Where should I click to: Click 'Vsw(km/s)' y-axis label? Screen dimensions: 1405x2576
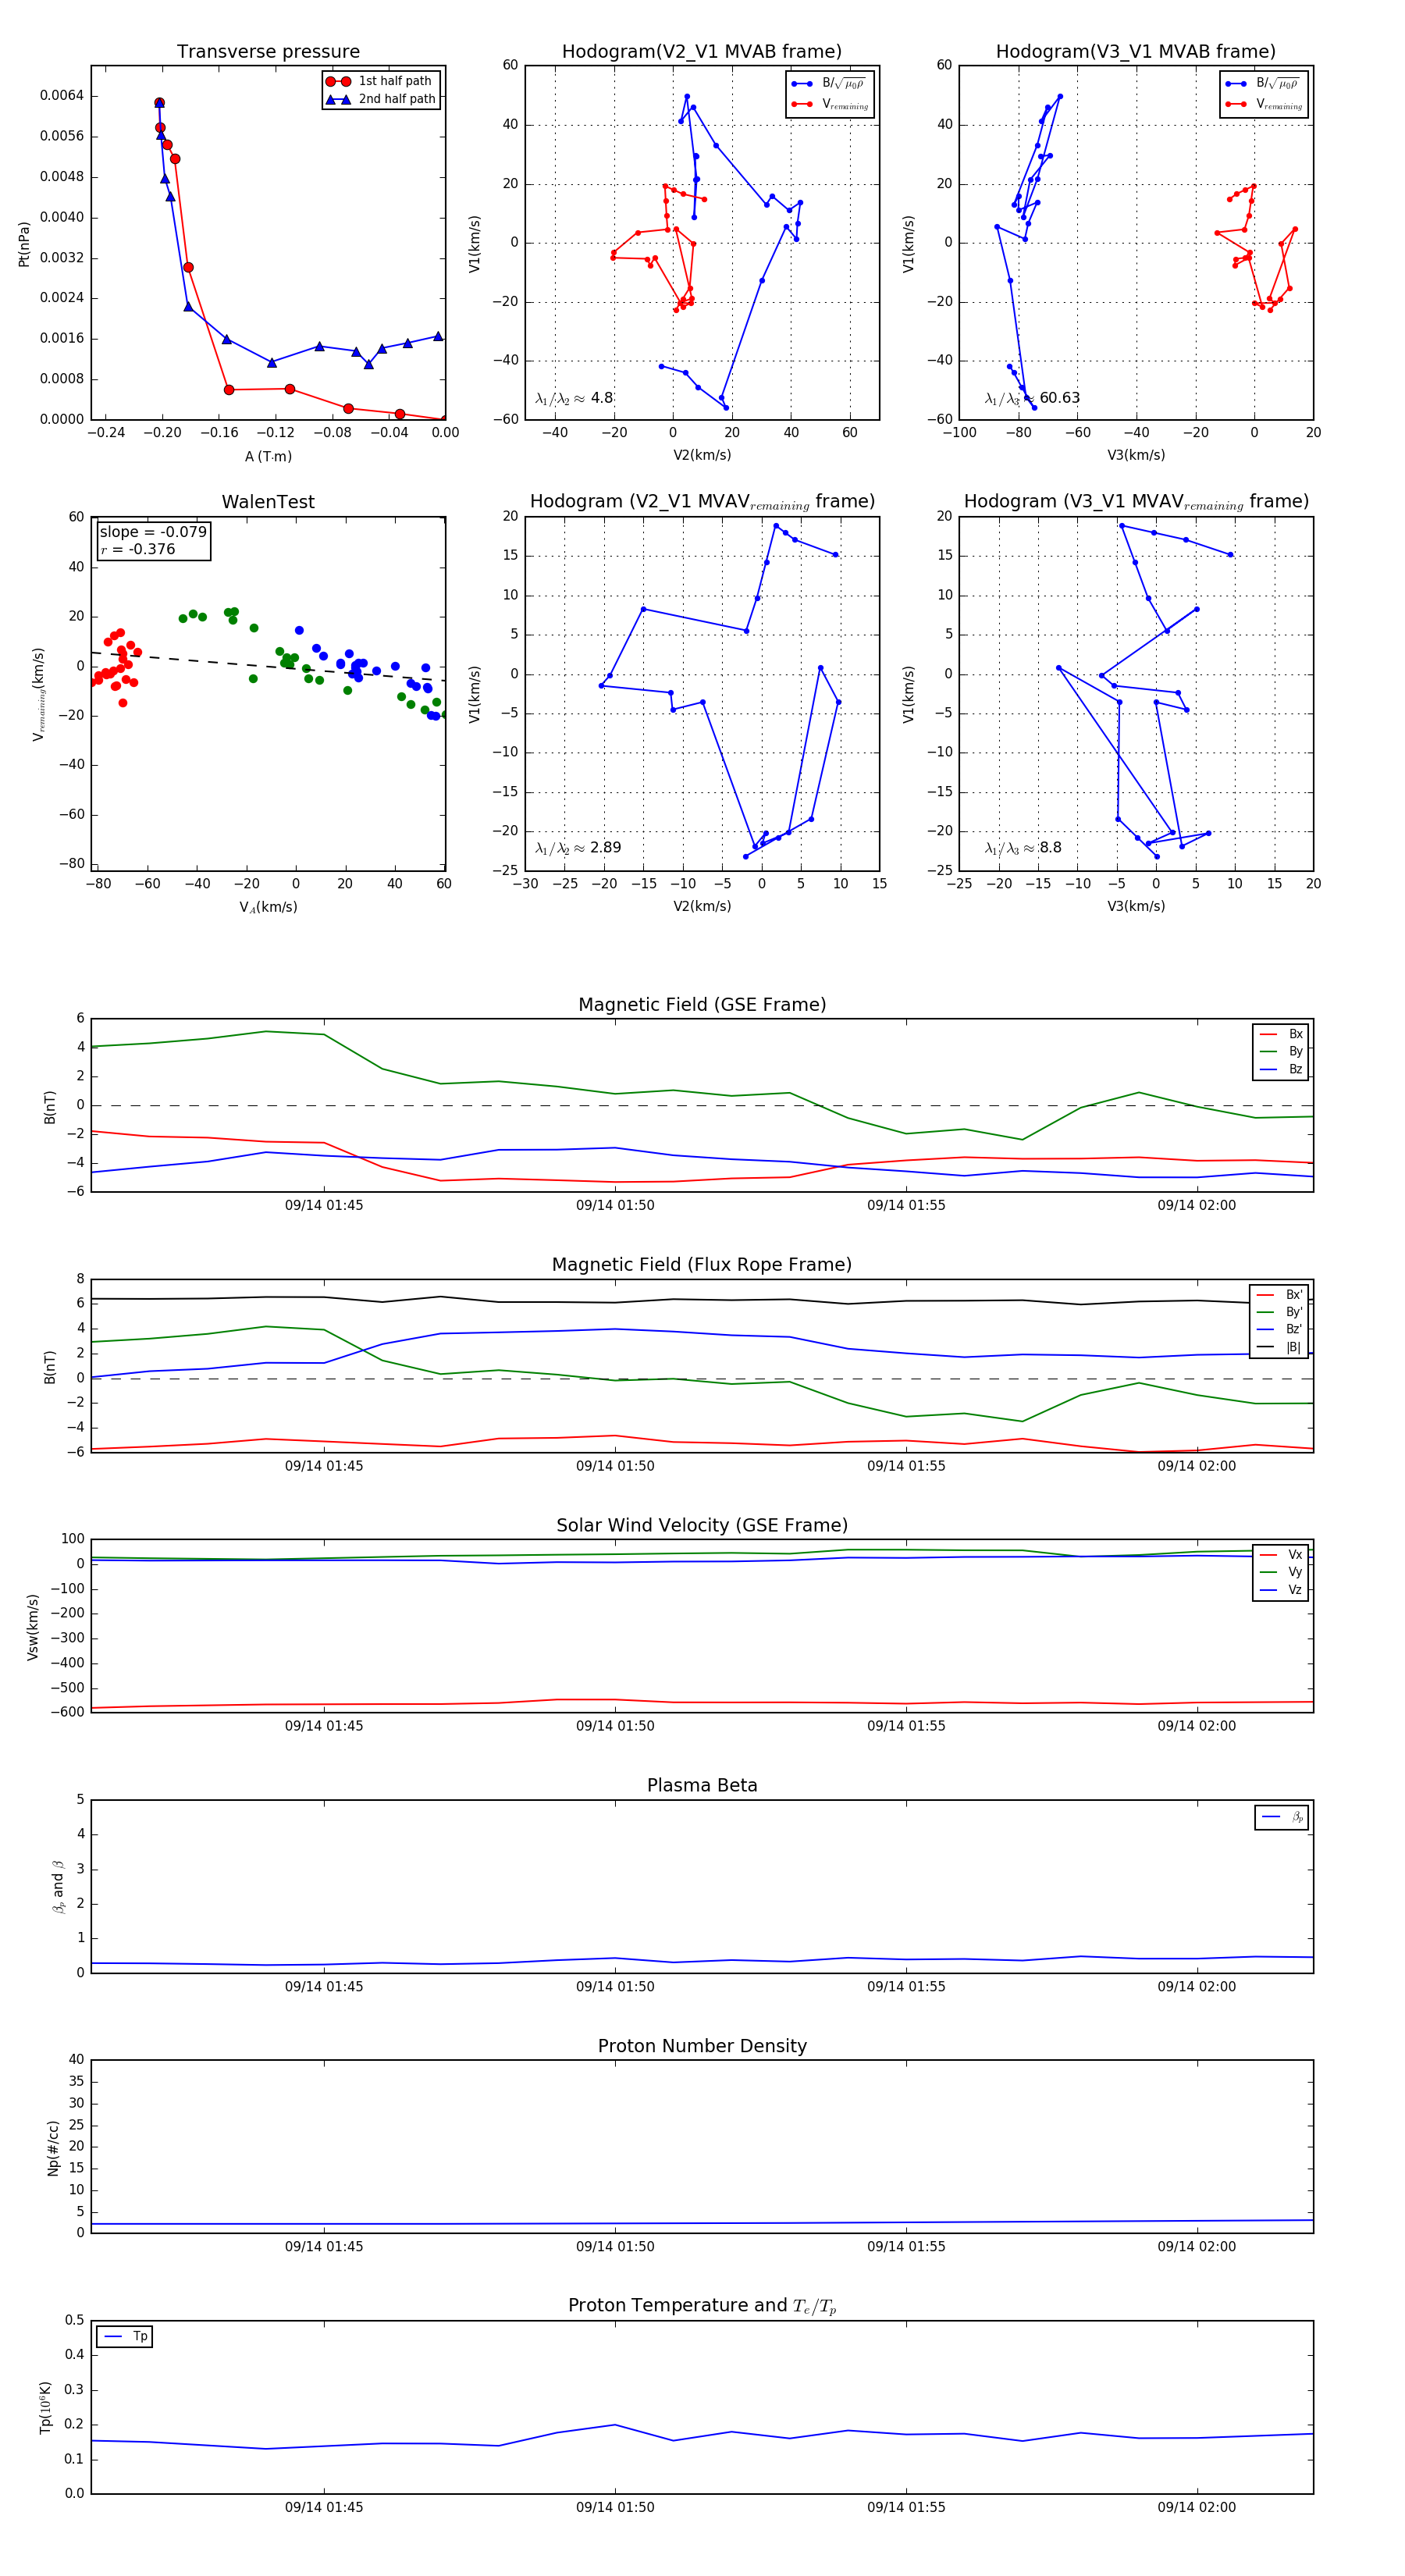pyautogui.click(x=33, y=1627)
